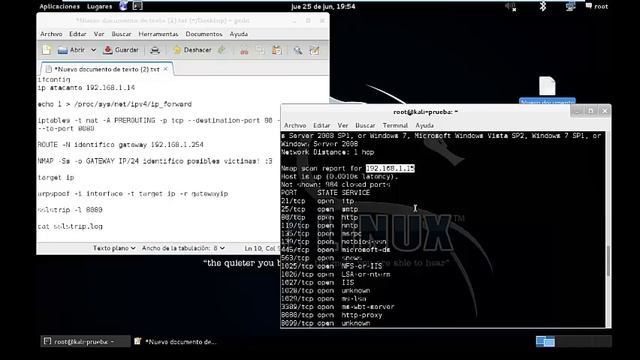The height and width of the screenshot is (360, 640).
Task: Click 'ROUTE -N identifico gateway' line
Action: tap(120, 144)
